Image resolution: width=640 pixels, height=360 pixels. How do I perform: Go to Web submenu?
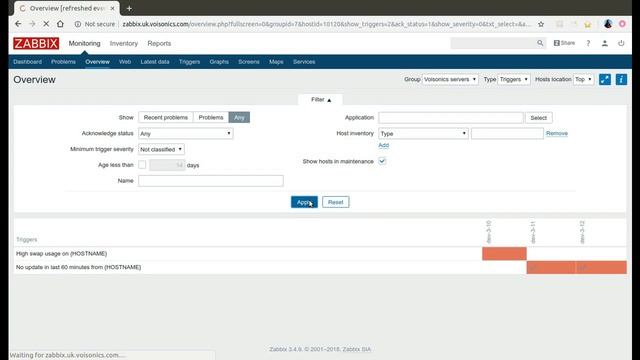point(125,62)
